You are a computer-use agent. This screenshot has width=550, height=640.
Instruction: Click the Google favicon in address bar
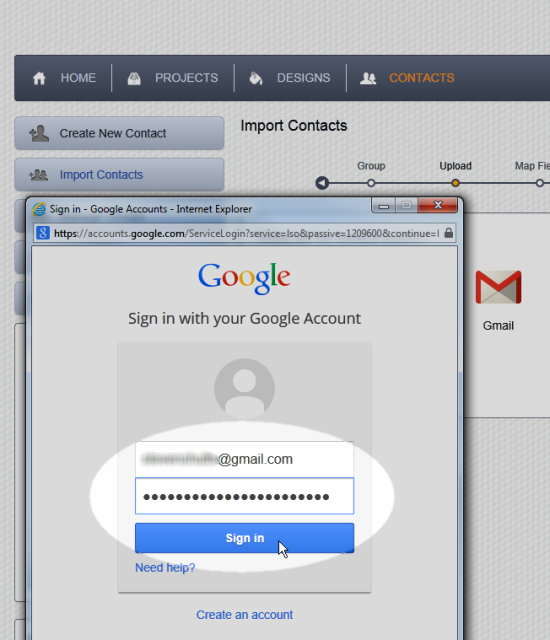point(43,233)
